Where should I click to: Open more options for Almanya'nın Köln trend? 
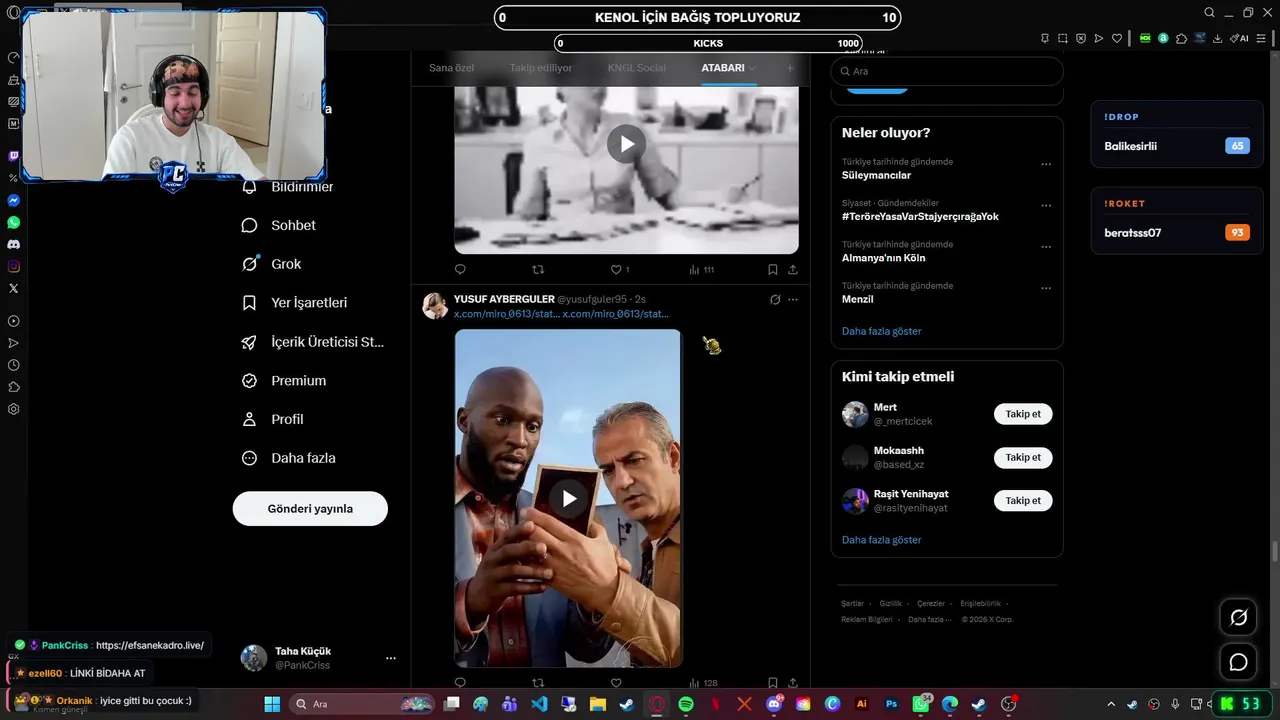(x=1046, y=247)
